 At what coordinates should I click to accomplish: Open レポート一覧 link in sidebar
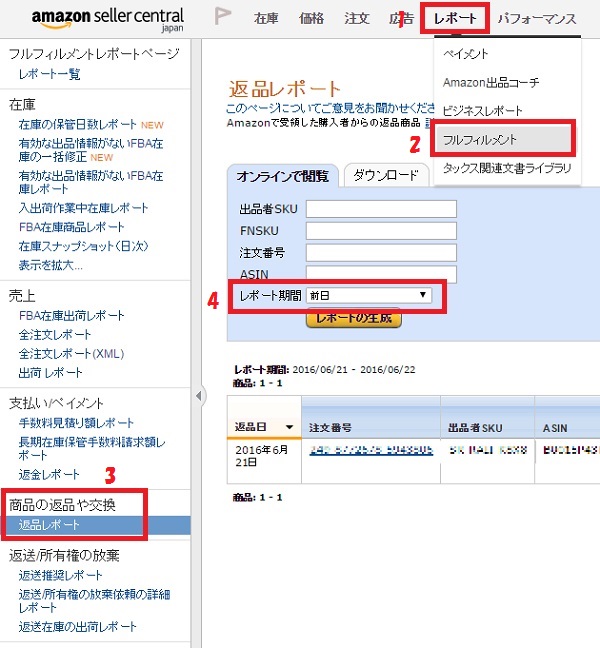click(49, 74)
